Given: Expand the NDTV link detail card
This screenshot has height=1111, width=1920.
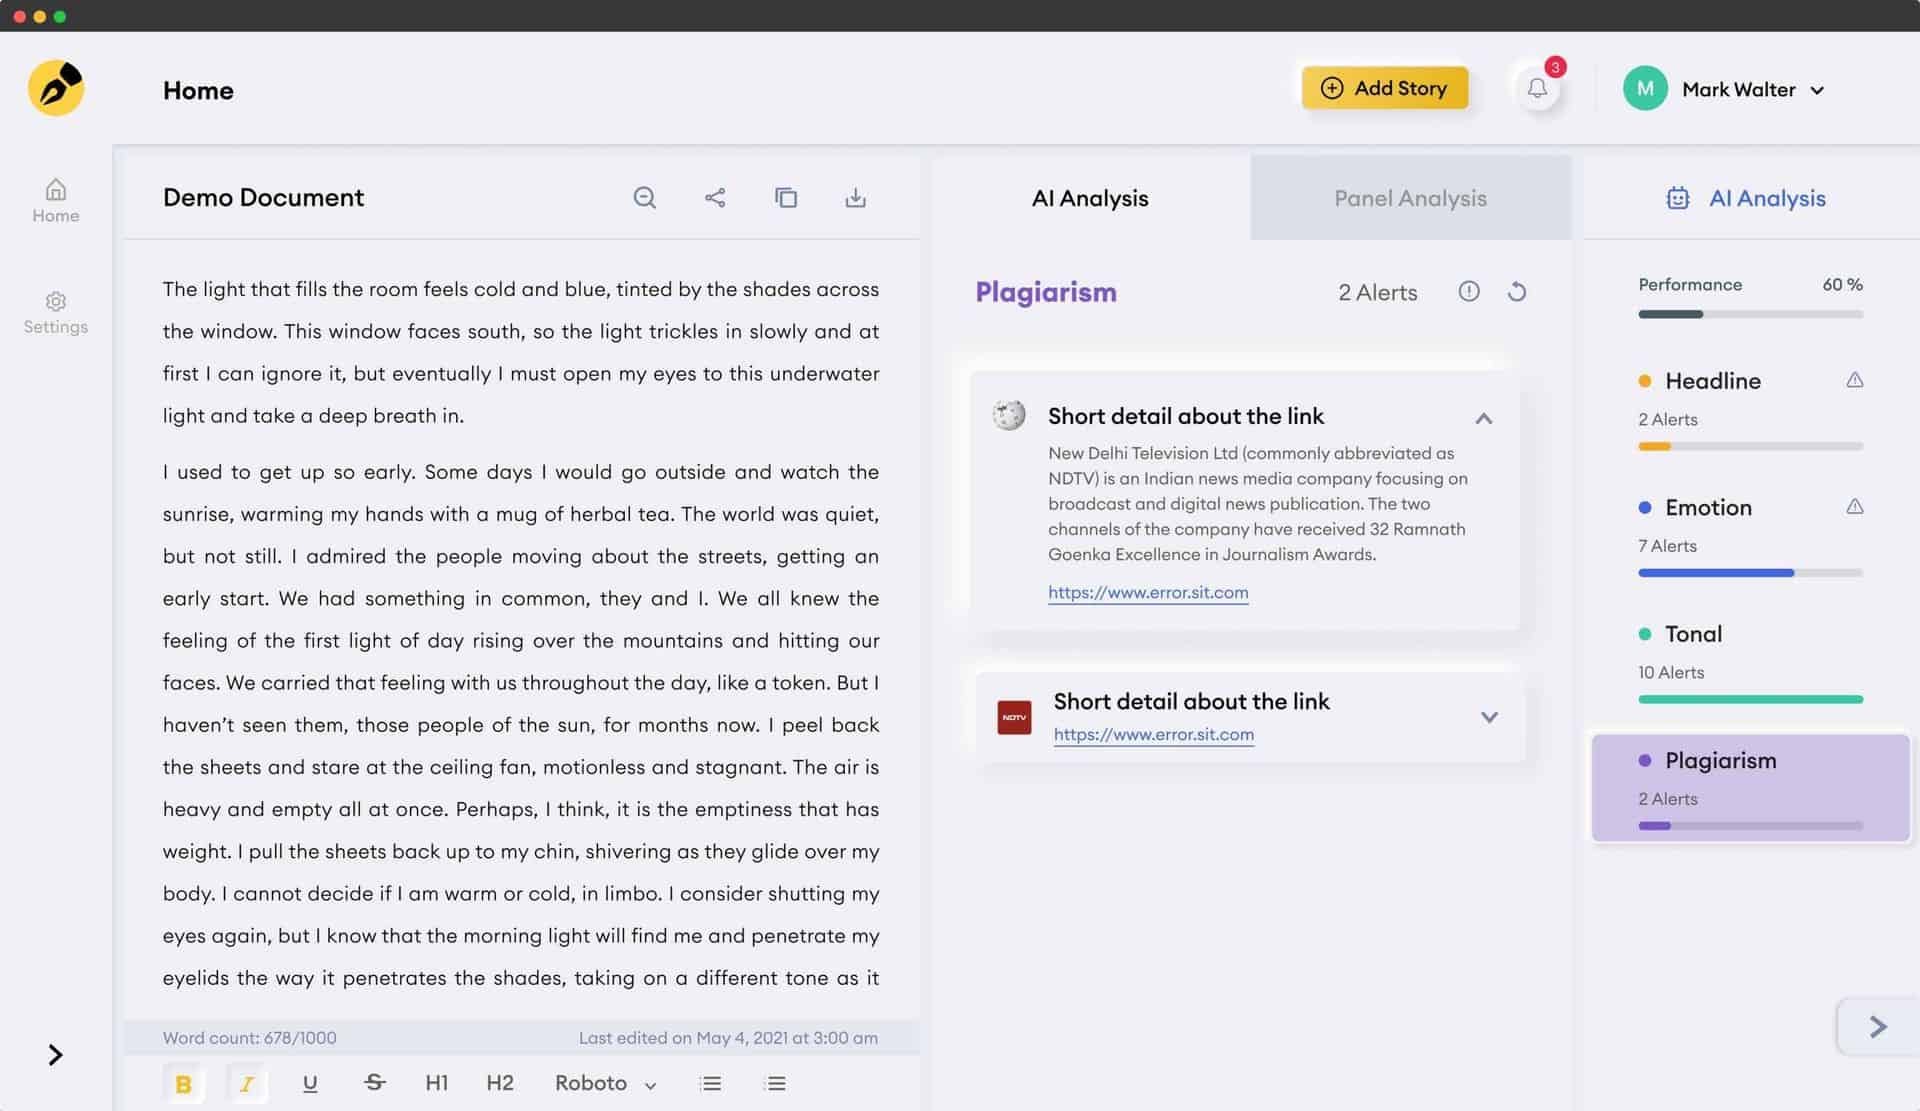Looking at the screenshot, I should click(x=1489, y=717).
